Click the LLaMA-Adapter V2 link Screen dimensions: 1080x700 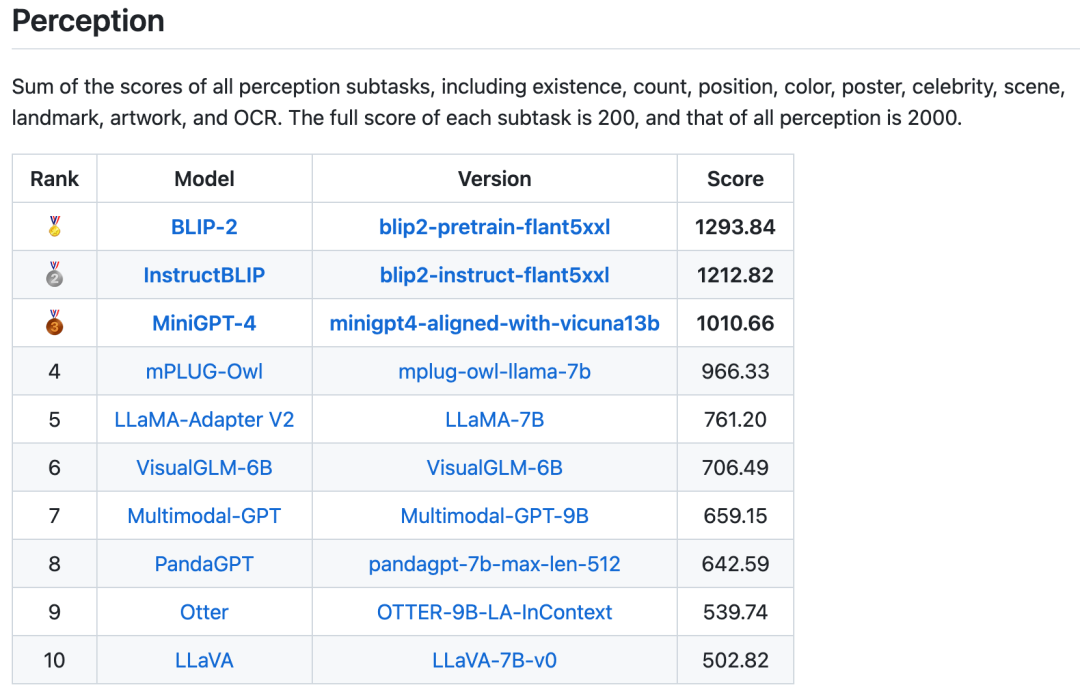204,419
